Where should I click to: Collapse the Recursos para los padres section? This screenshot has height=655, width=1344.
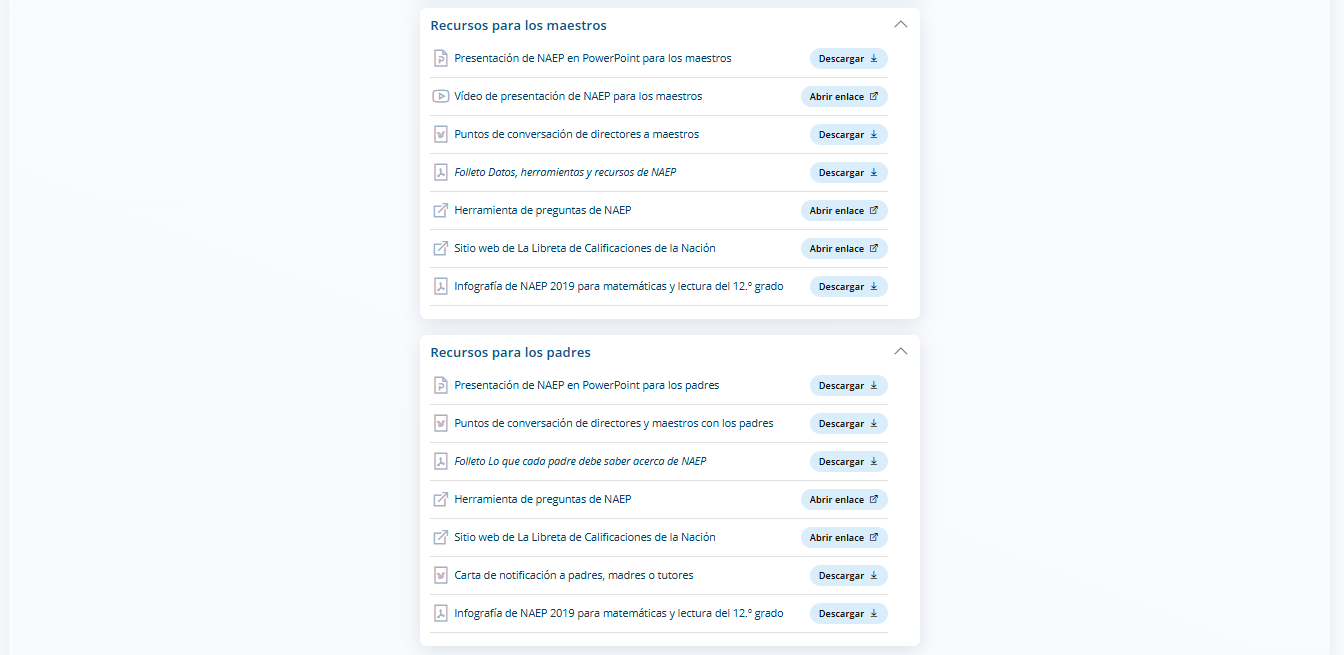[x=900, y=351]
